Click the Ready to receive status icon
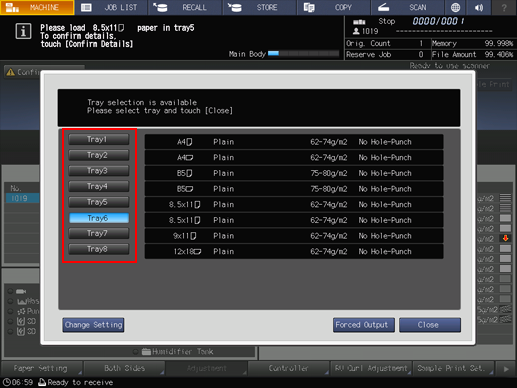The image size is (517, 388). coord(42,382)
